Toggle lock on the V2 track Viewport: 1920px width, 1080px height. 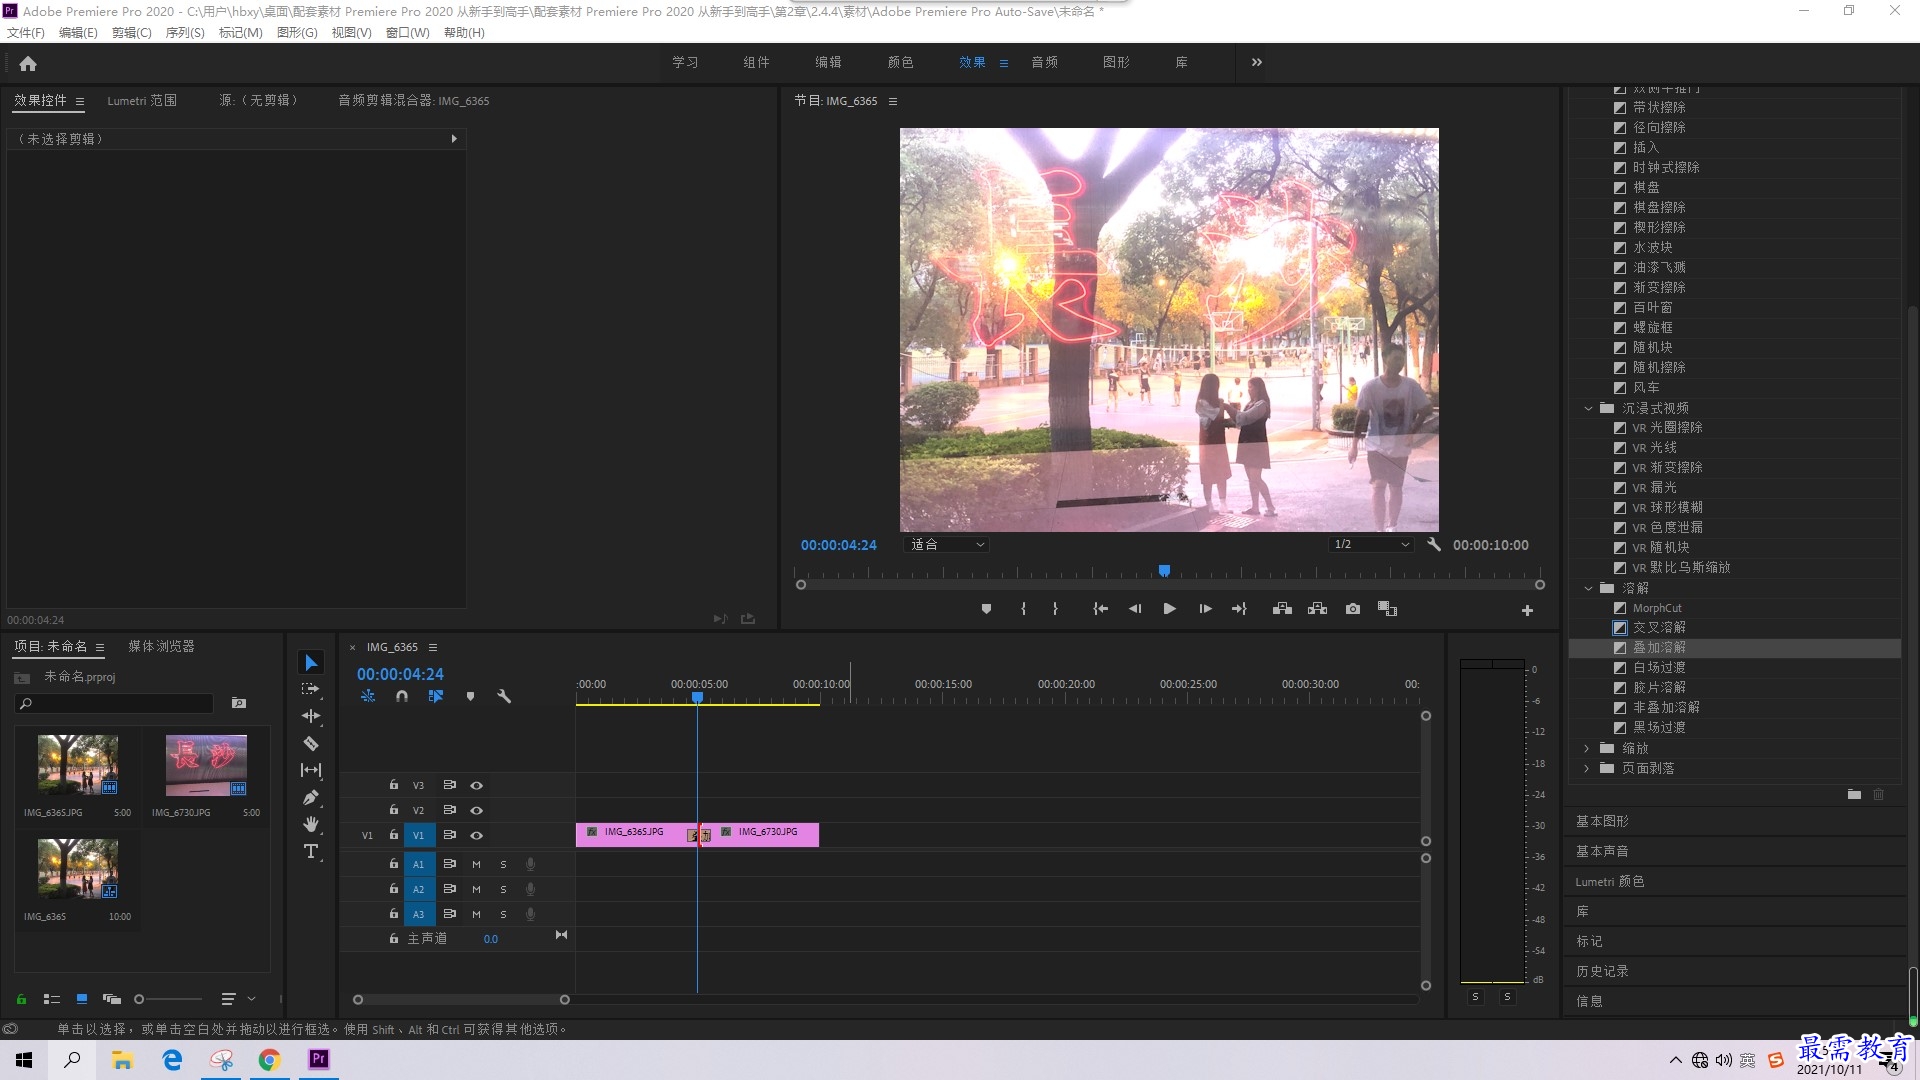(x=394, y=810)
